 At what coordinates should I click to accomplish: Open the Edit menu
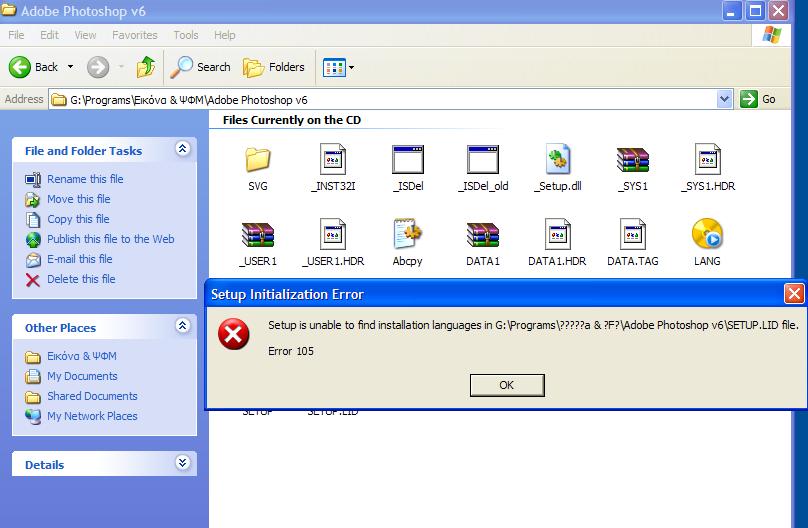pos(49,35)
